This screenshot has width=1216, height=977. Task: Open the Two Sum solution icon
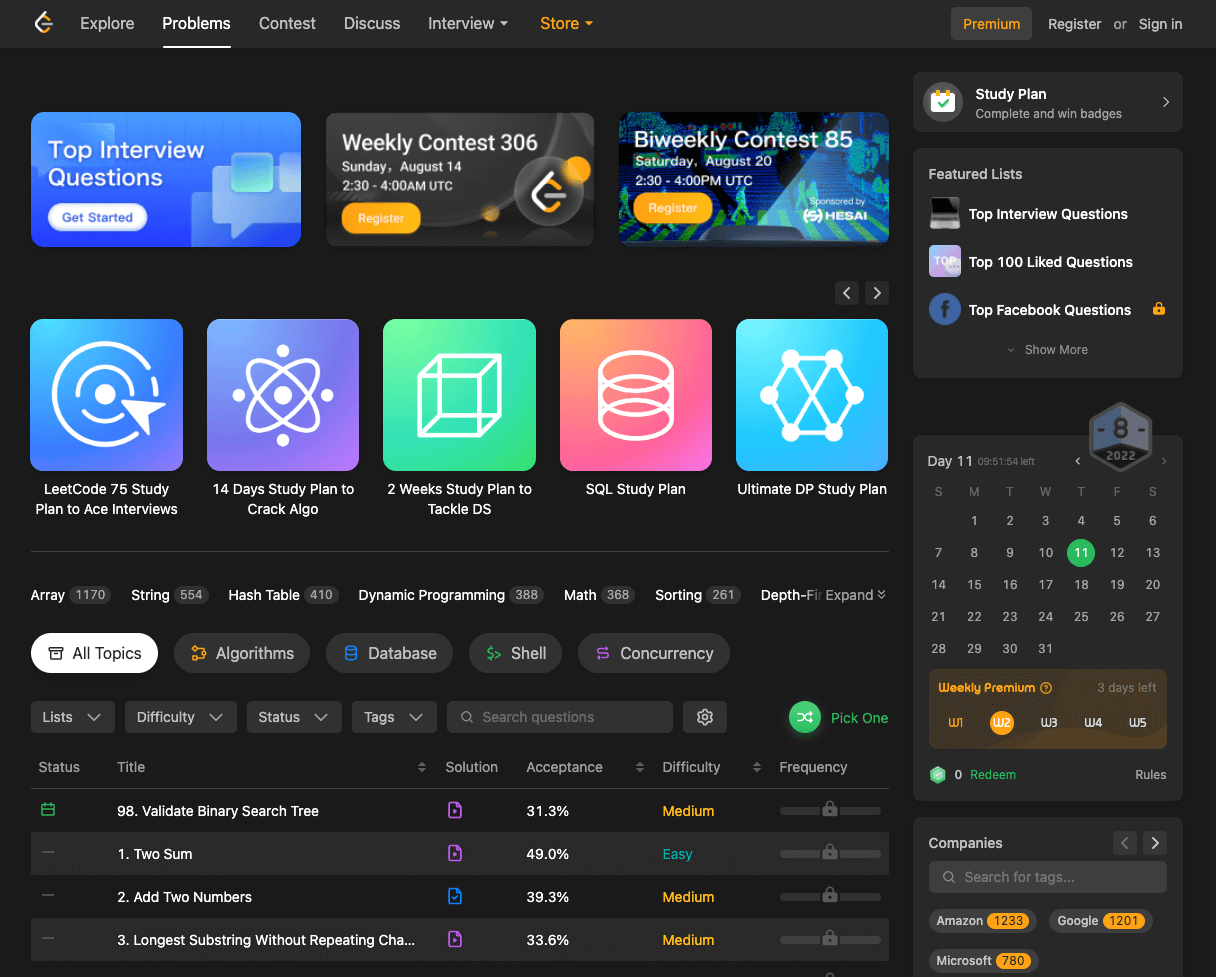(455, 854)
